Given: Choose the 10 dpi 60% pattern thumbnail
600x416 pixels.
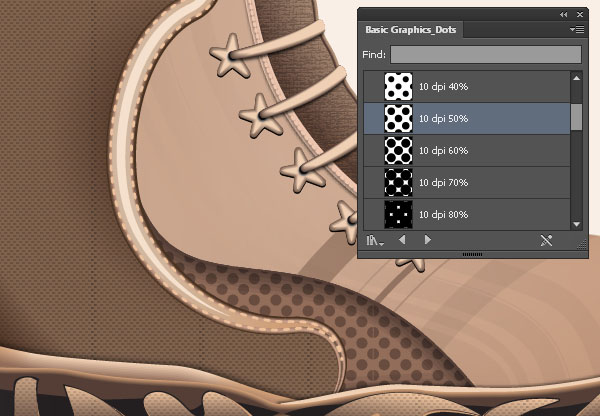Looking at the screenshot, I should click(x=398, y=150).
